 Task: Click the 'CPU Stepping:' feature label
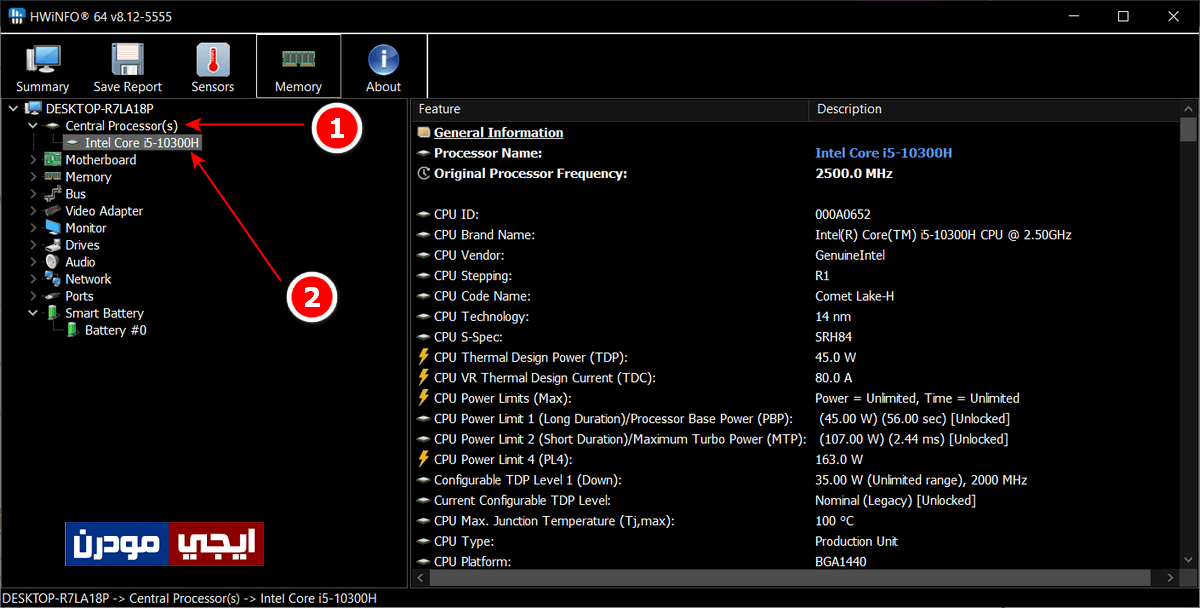point(473,275)
